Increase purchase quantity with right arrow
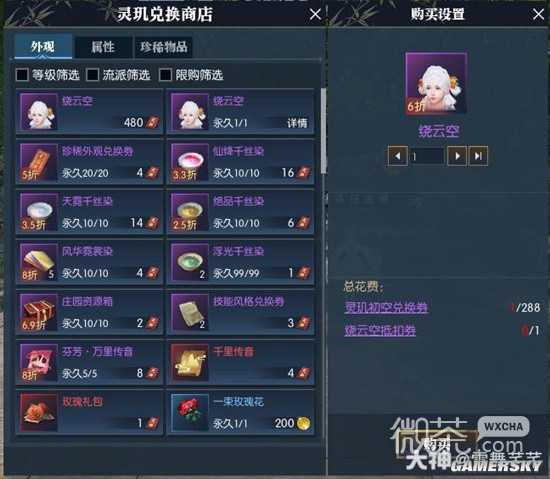This screenshot has height=479, width=550. click(457, 156)
